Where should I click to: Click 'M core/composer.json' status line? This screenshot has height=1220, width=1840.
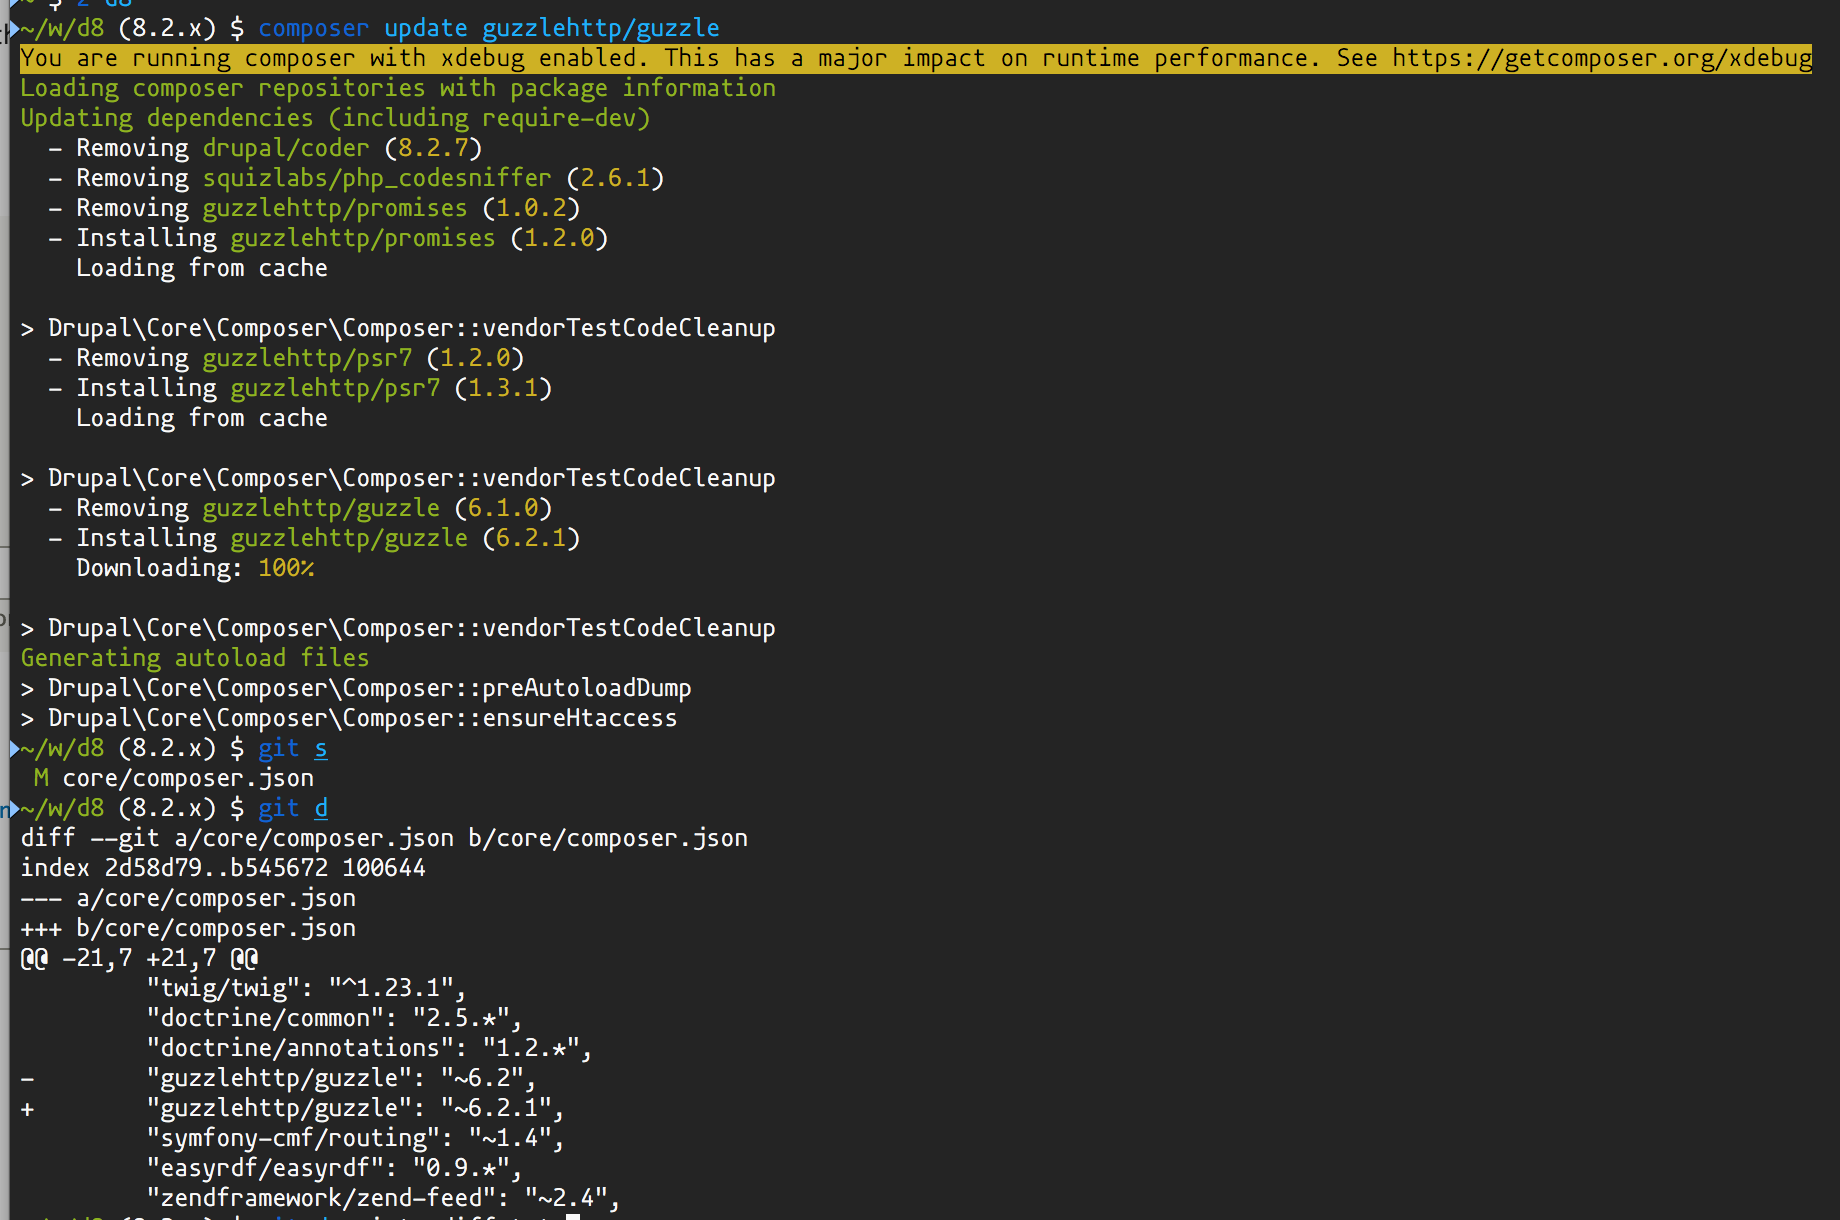tap(174, 778)
